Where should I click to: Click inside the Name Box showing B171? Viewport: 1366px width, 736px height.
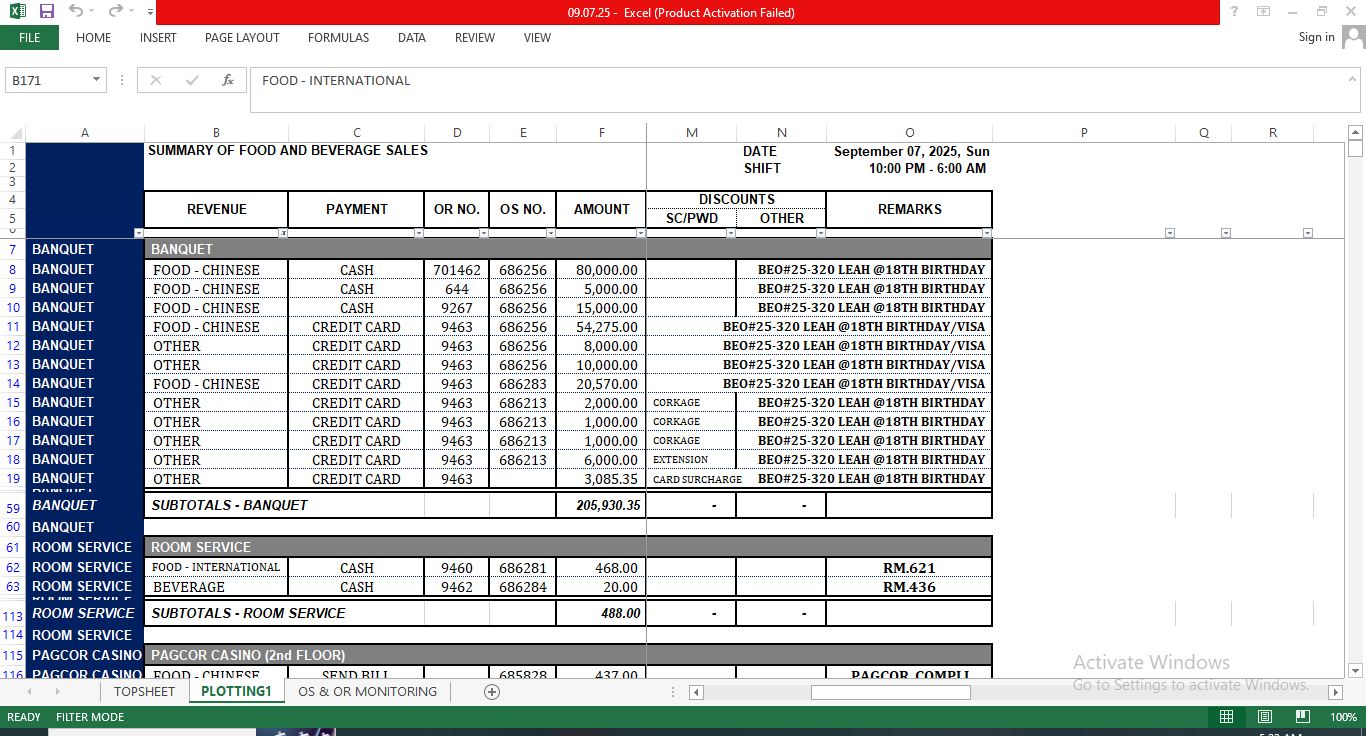click(x=48, y=80)
